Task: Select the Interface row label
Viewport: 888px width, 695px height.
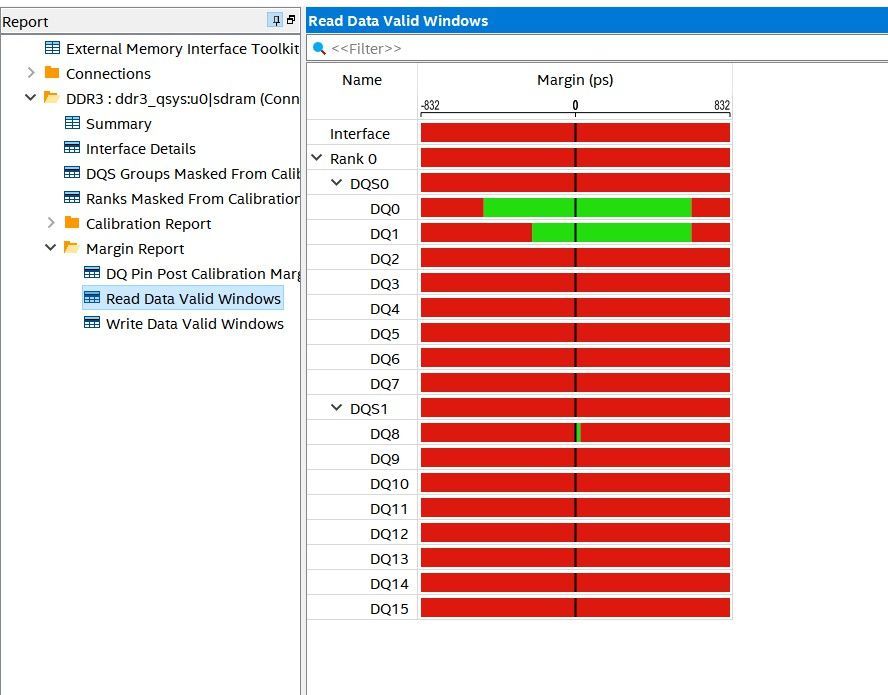Action: pos(360,134)
